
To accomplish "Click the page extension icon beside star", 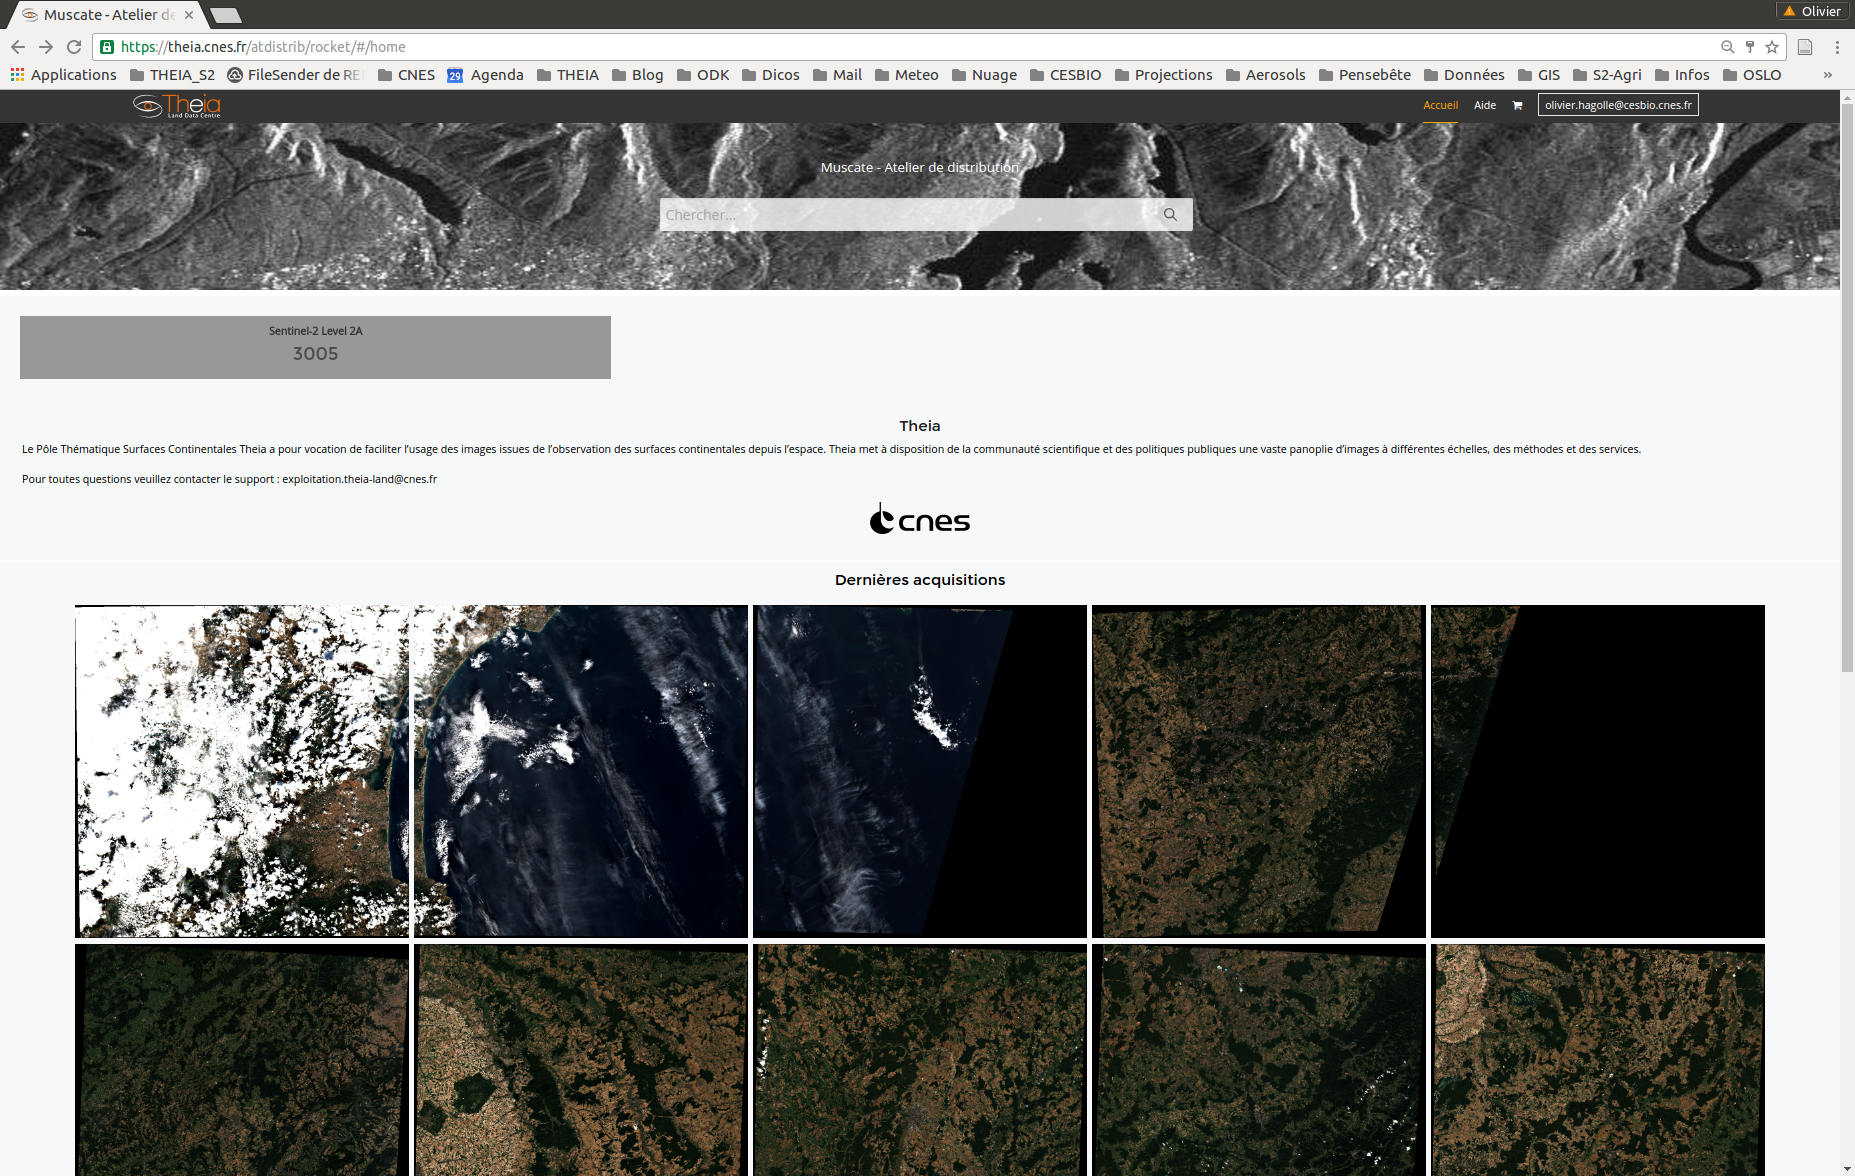I will [1805, 47].
